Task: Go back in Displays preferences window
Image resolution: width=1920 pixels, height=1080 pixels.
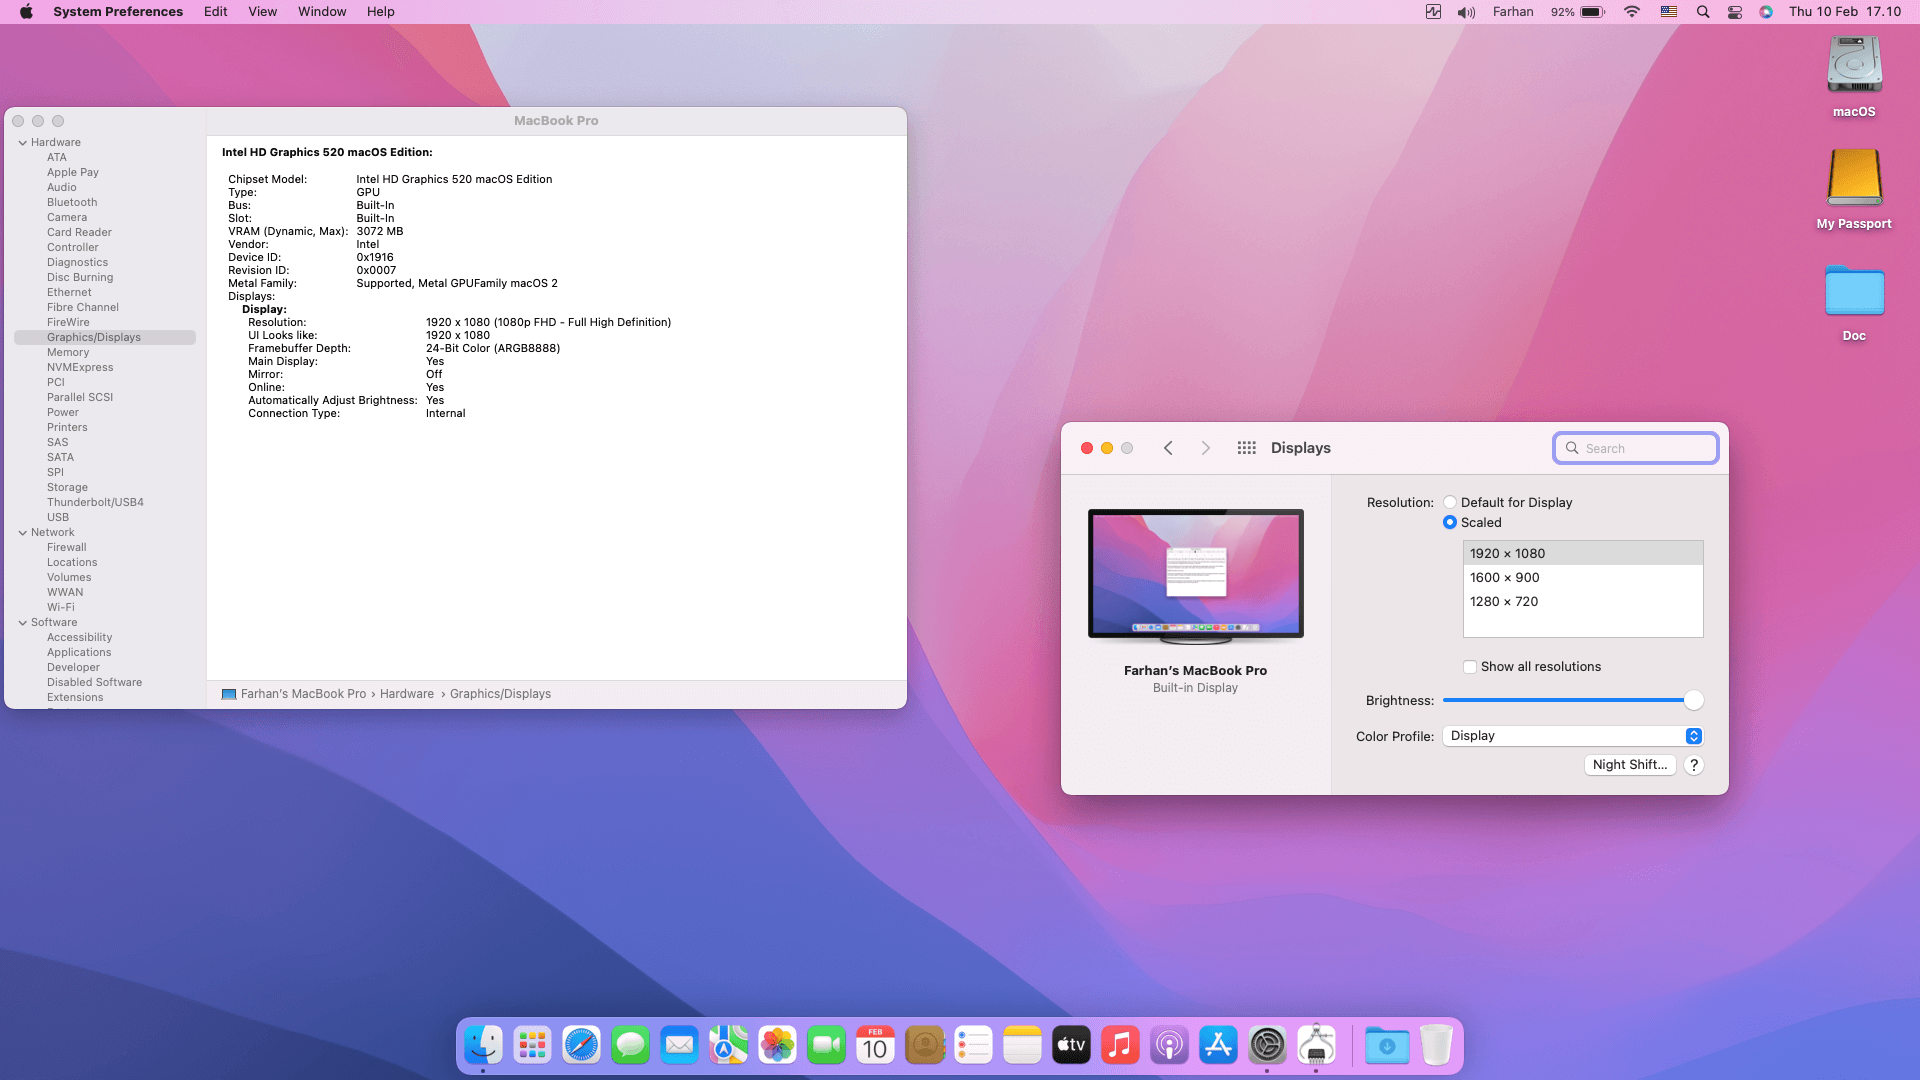Action: coord(1168,448)
